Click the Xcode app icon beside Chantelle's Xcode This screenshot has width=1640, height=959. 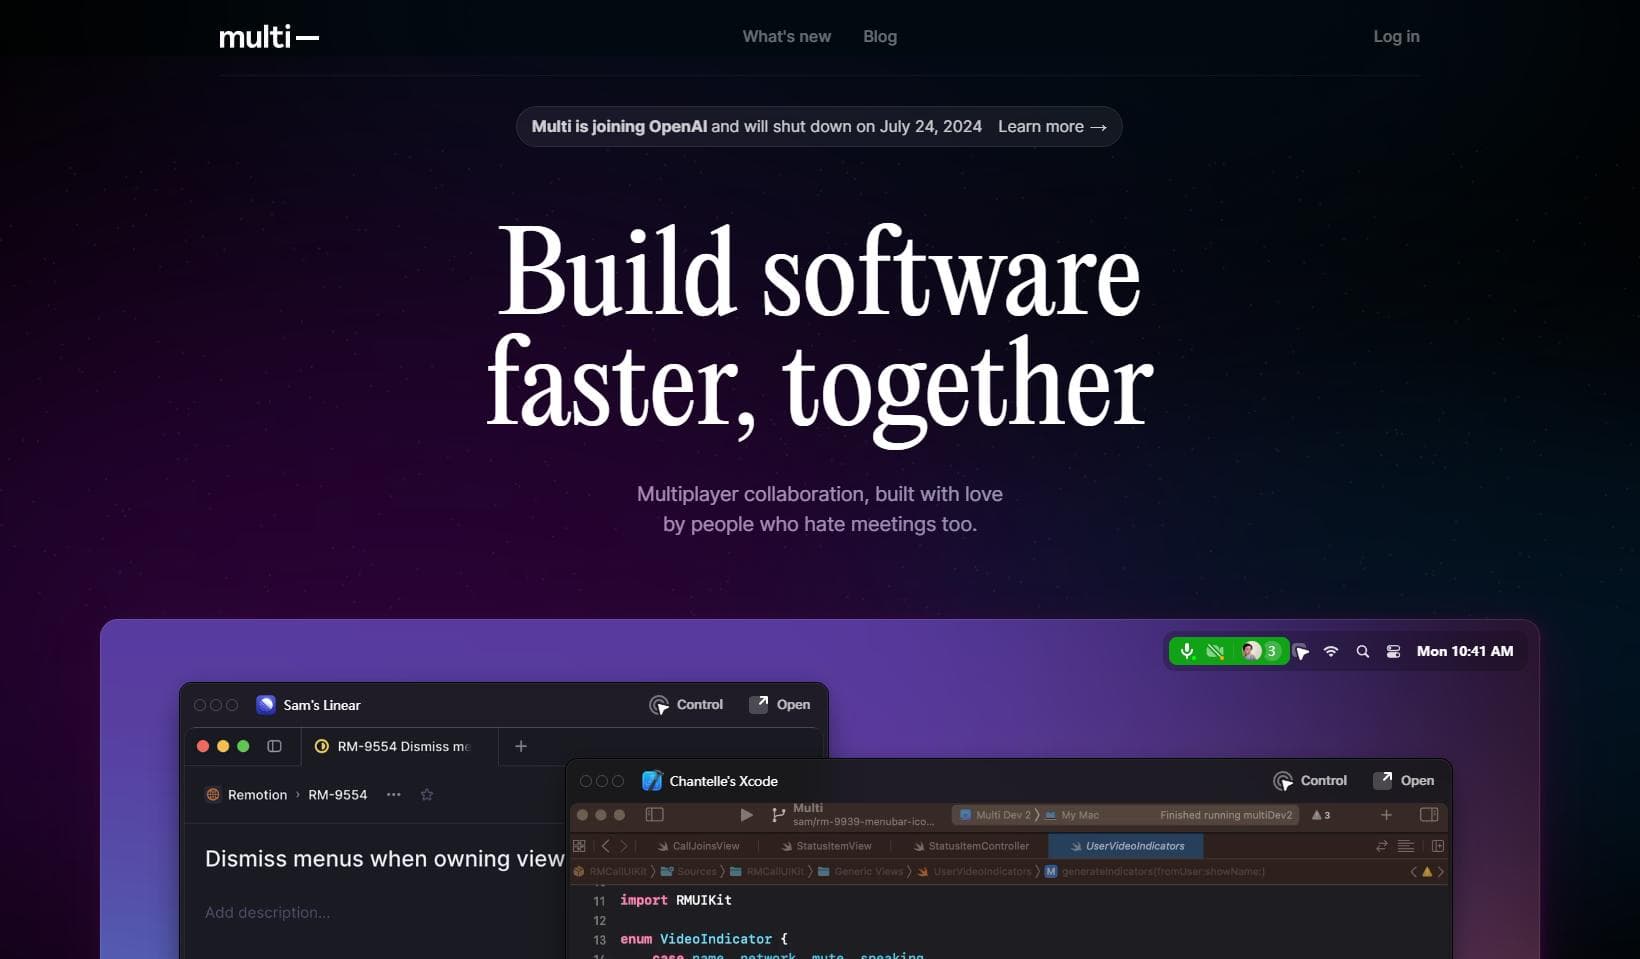[652, 781]
